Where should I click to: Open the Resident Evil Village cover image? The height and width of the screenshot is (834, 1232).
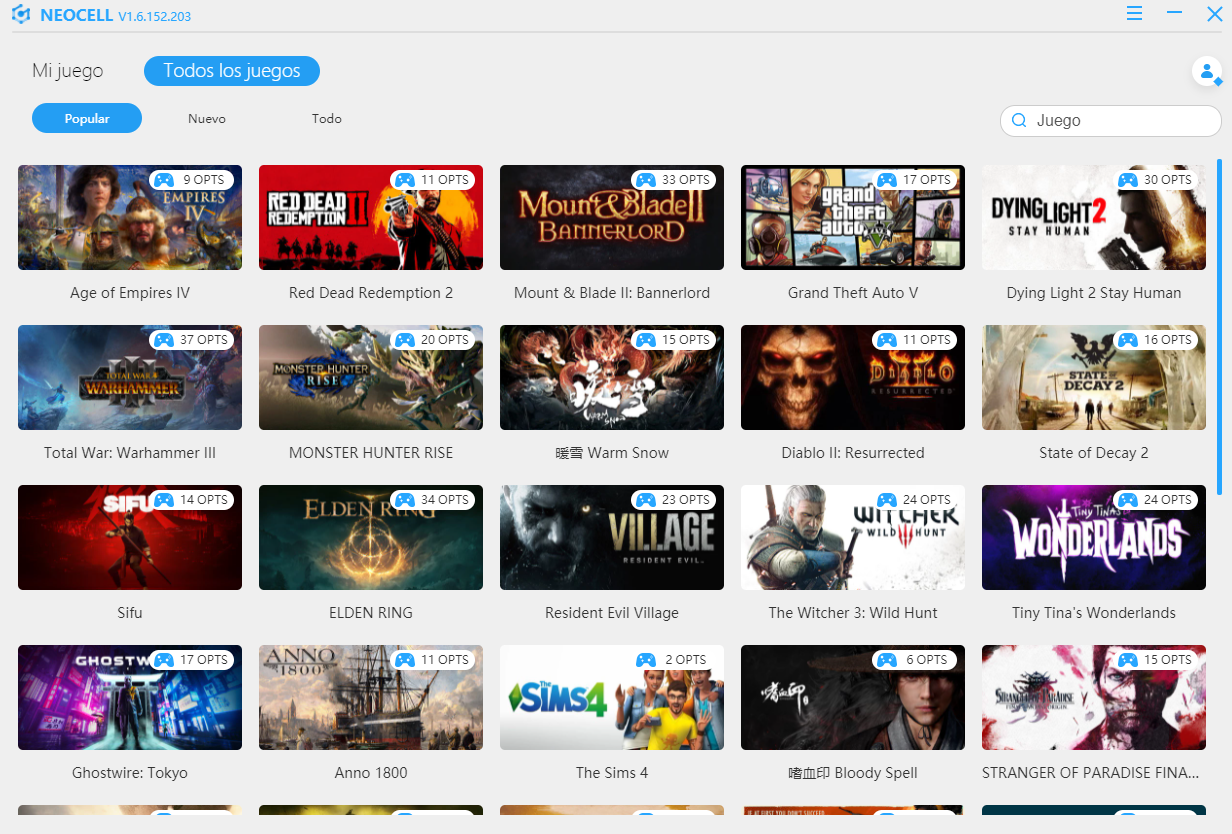tap(612, 538)
